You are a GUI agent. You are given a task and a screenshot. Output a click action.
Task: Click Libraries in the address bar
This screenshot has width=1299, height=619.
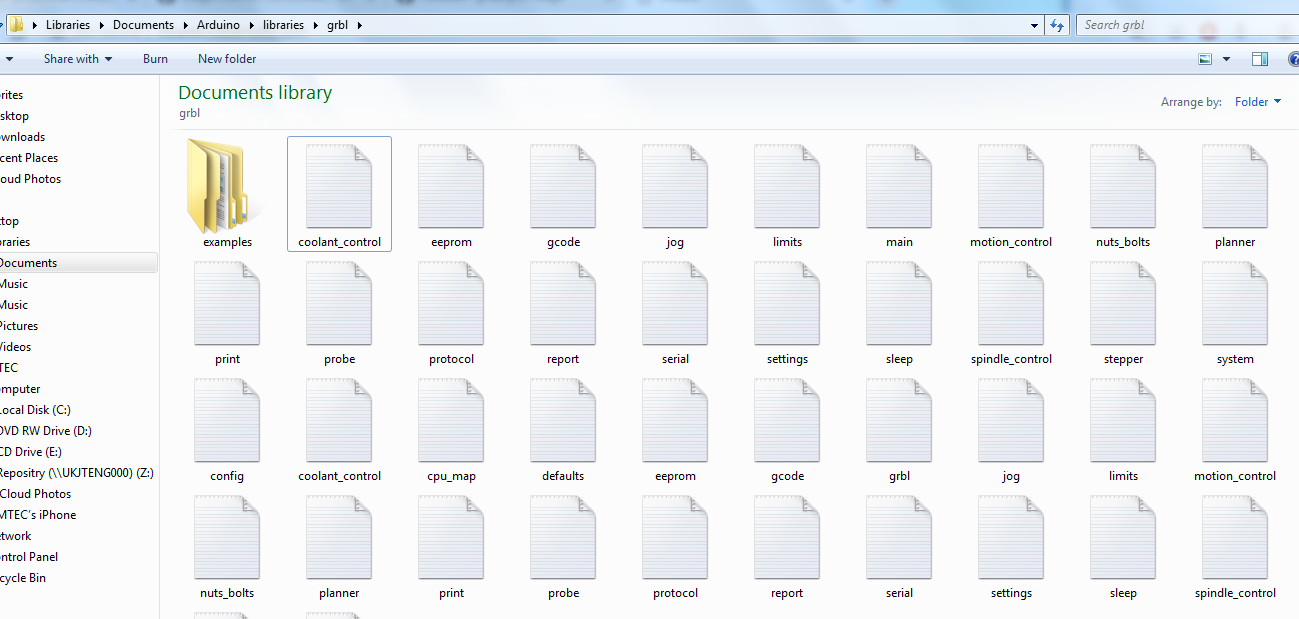(x=67, y=25)
